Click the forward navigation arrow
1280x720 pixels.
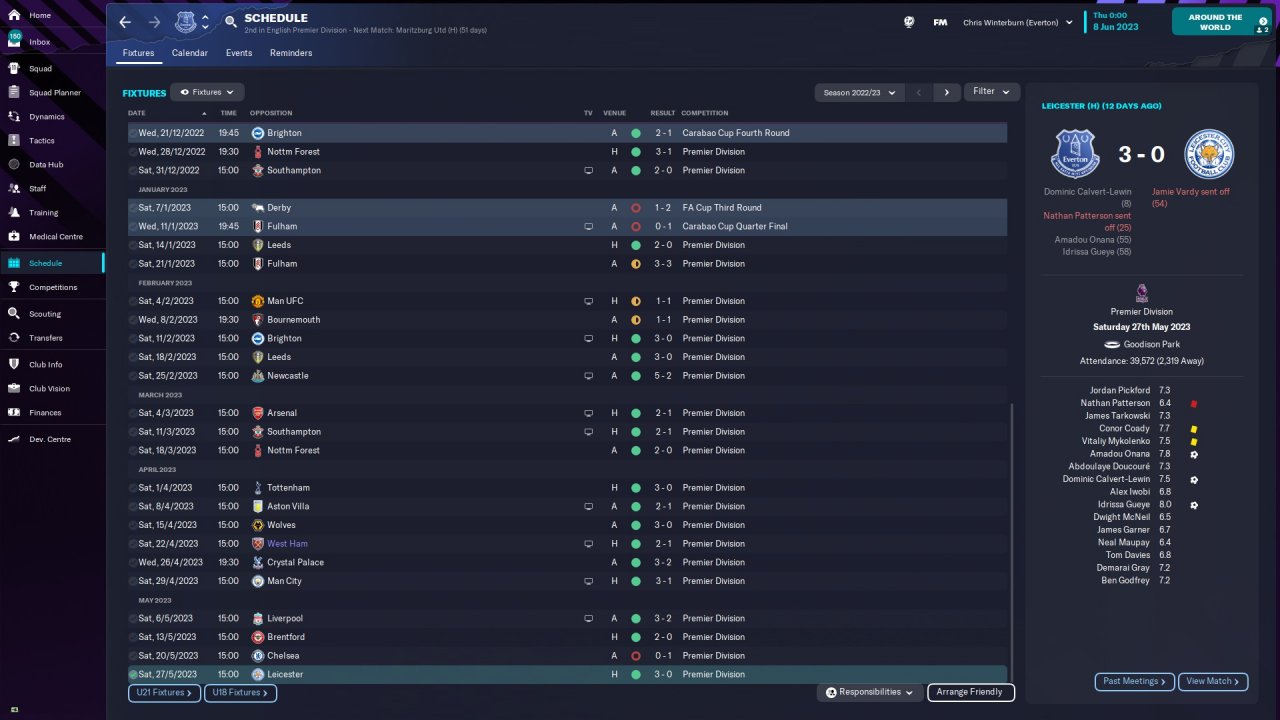(x=154, y=22)
